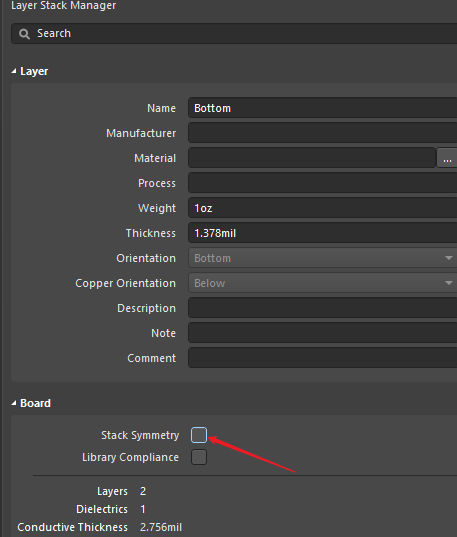The width and height of the screenshot is (457, 537).
Task: Open the Material browse ellipsis button
Action: pos(447,158)
